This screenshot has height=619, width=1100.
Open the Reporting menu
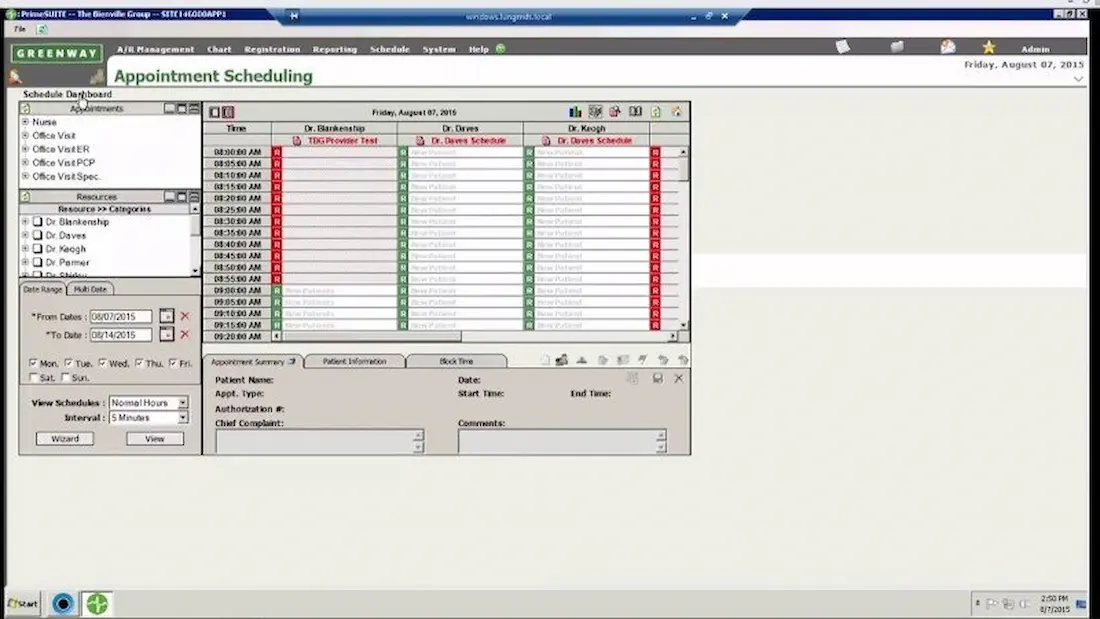point(335,48)
